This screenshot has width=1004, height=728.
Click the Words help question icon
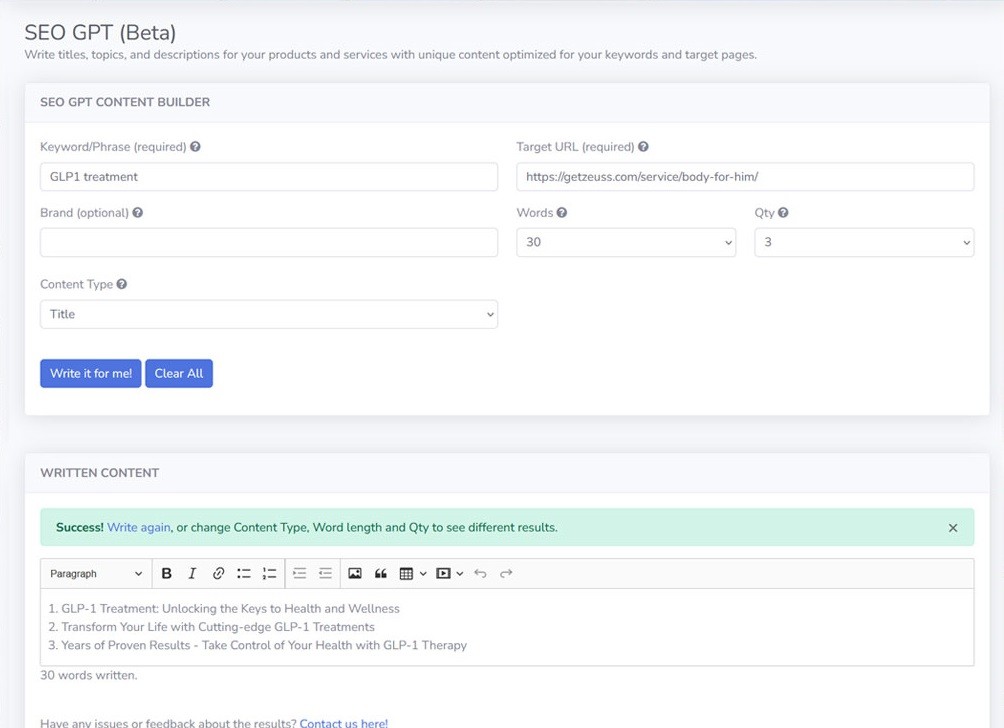click(562, 213)
